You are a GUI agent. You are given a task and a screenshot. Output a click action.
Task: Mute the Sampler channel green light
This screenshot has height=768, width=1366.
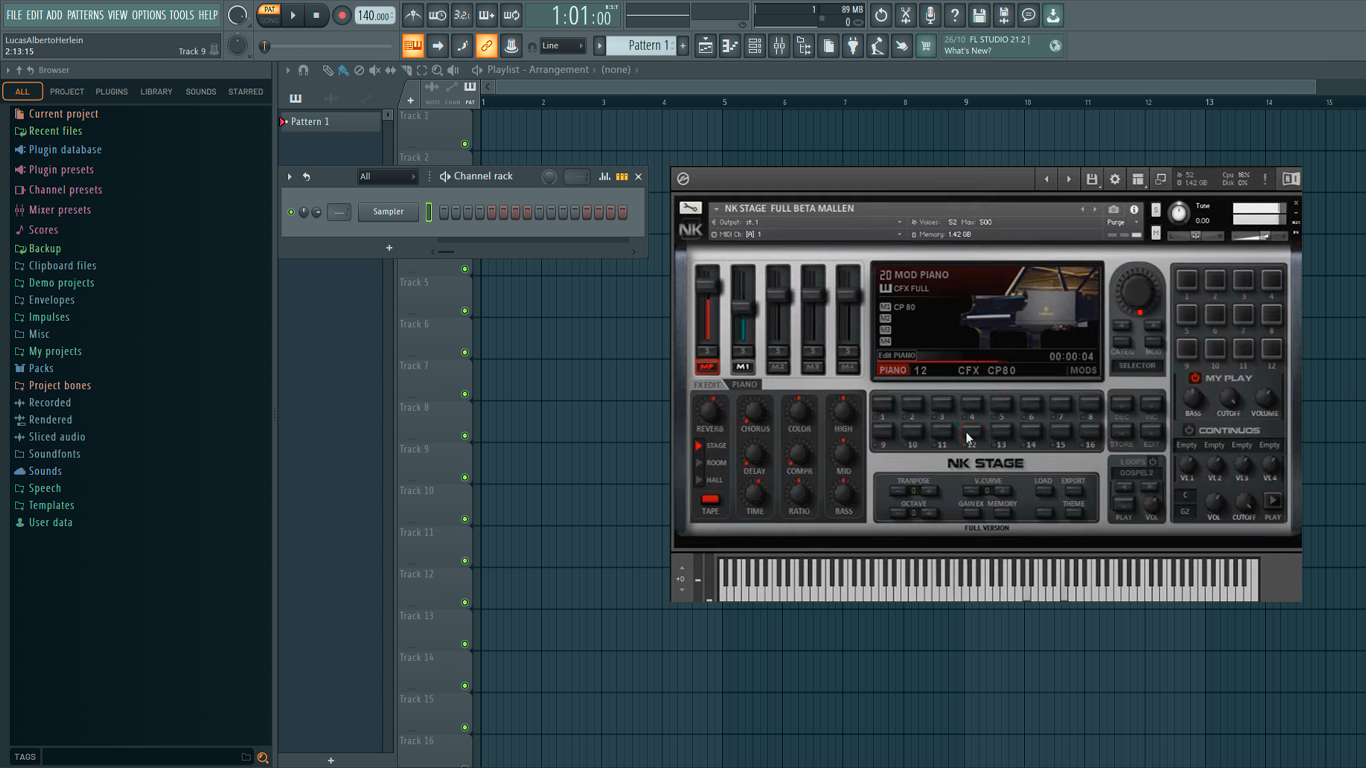point(291,212)
